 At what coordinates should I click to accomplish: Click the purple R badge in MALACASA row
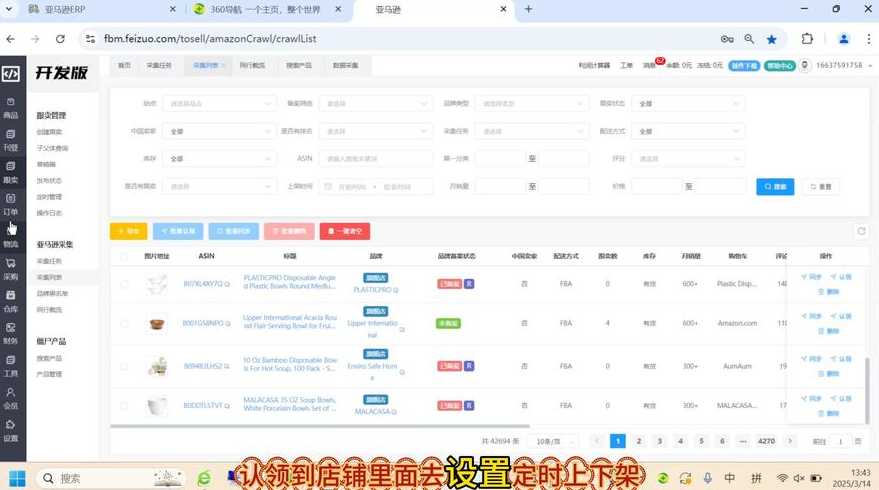(469, 405)
